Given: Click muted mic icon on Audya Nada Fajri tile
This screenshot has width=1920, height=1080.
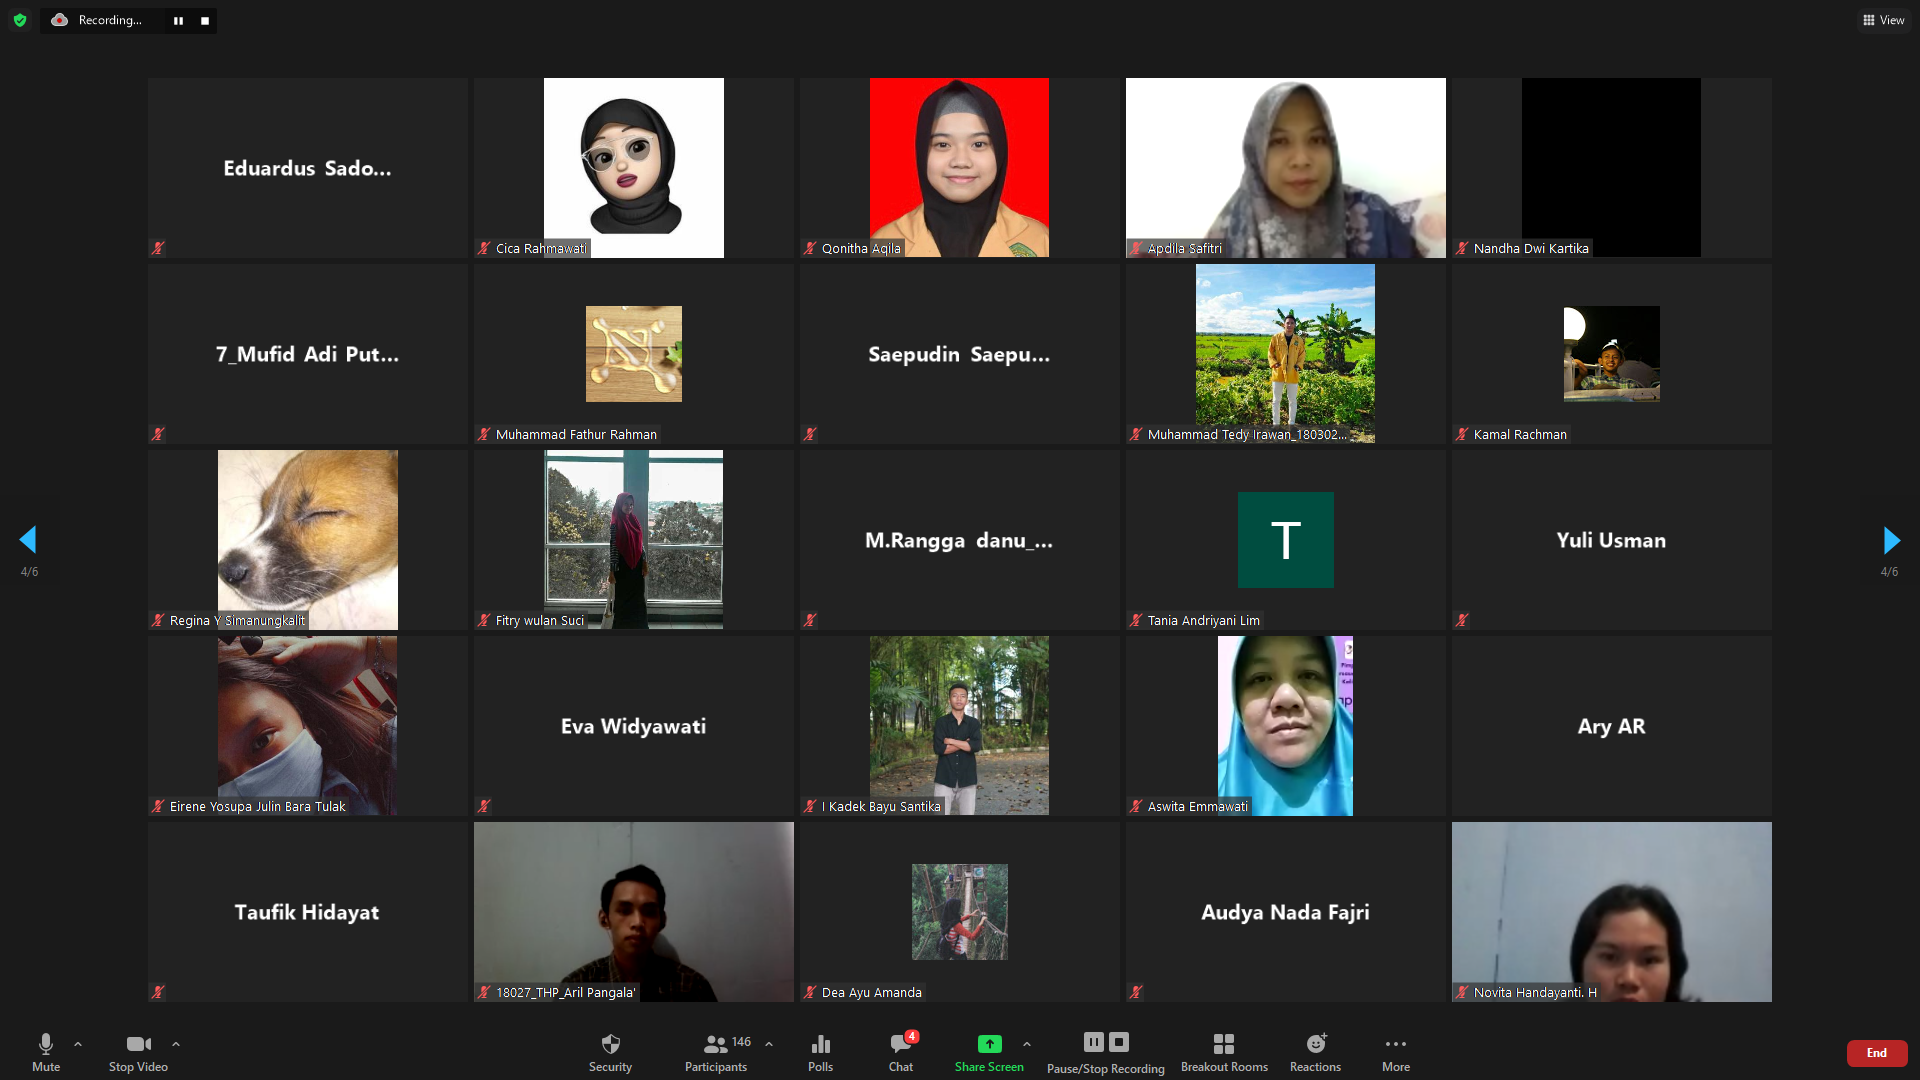Looking at the screenshot, I should click(x=1136, y=992).
